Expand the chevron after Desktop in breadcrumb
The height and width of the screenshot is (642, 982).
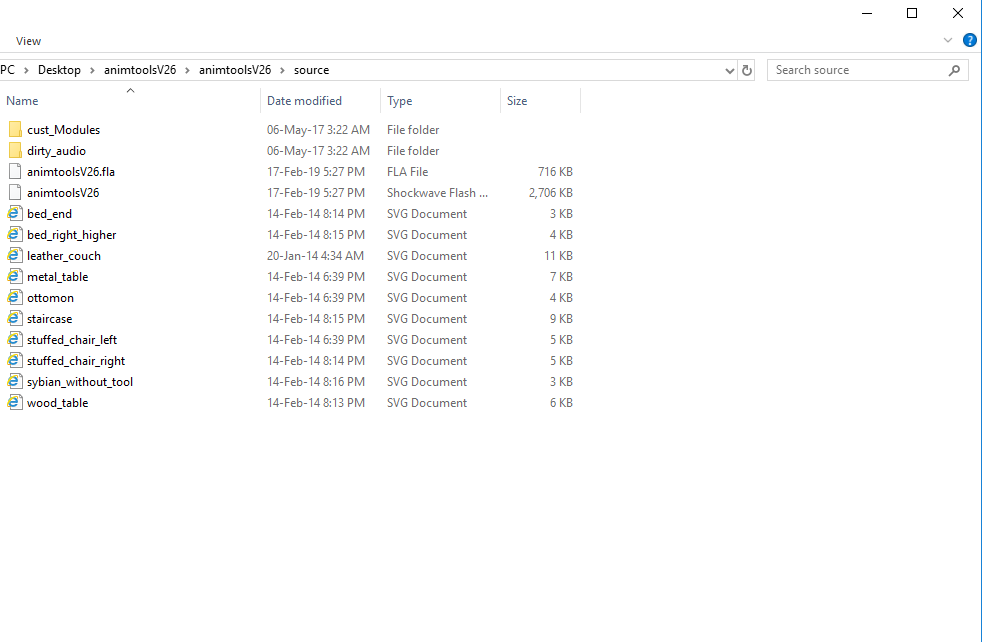[92, 70]
